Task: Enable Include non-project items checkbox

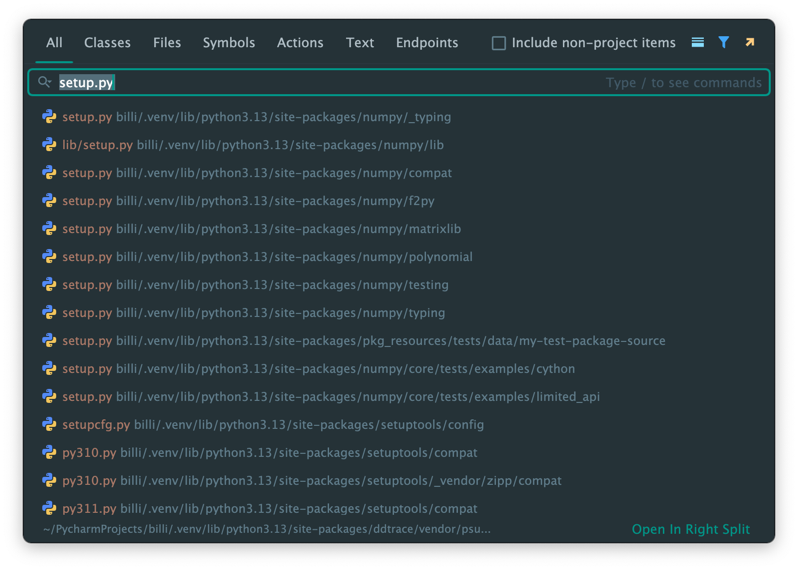Action: coord(499,43)
